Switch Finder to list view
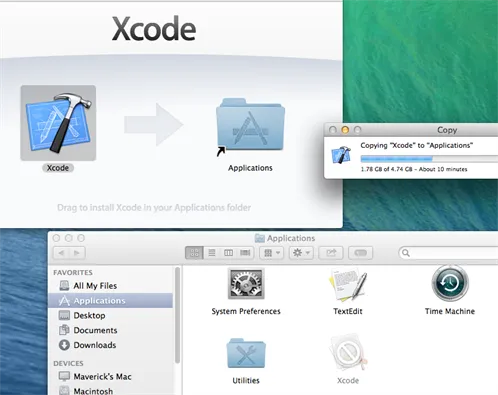The width and height of the screenshot is (498, 395). click(212, 253)
